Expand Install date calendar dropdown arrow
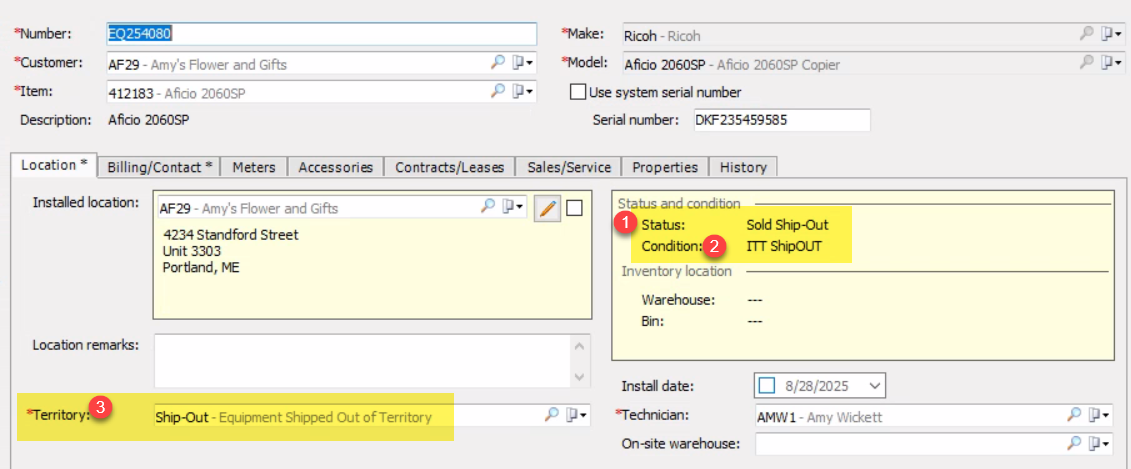Viewport: 1131px width, 469px height. [874, 385]
